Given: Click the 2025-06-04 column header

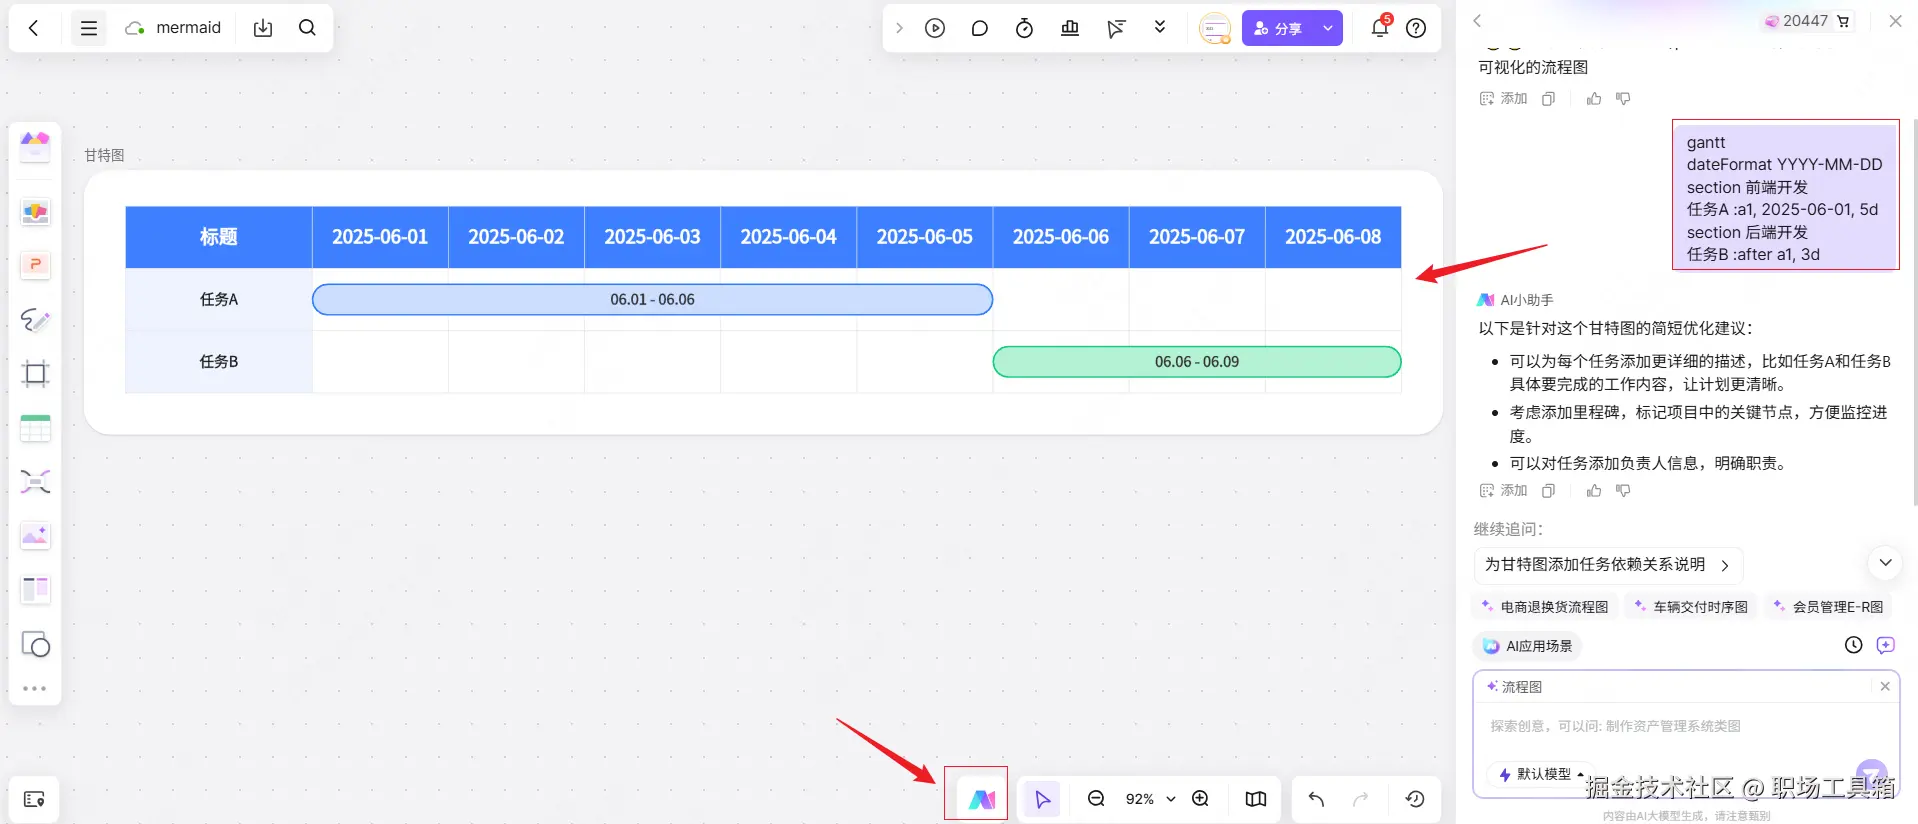Looking at the screenshot, I should click(x=788, y=237).
